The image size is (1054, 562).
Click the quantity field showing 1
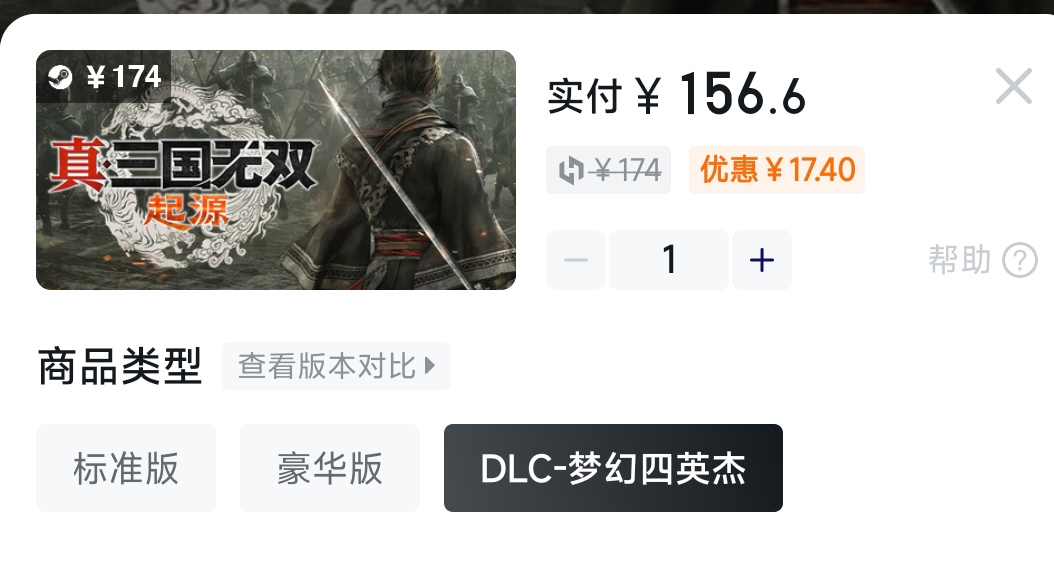pos(669,260)
